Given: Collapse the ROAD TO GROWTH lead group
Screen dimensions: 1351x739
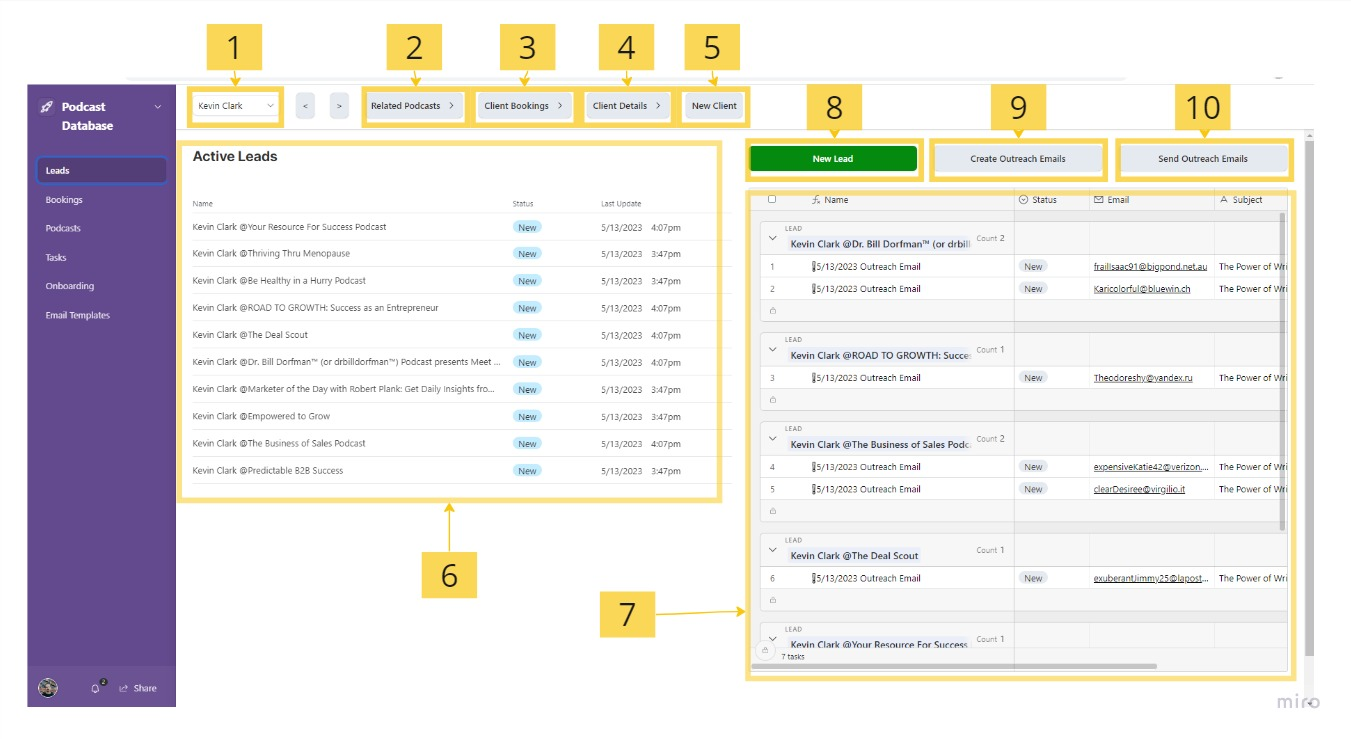Looking at the screenshot, I should 769,350.
